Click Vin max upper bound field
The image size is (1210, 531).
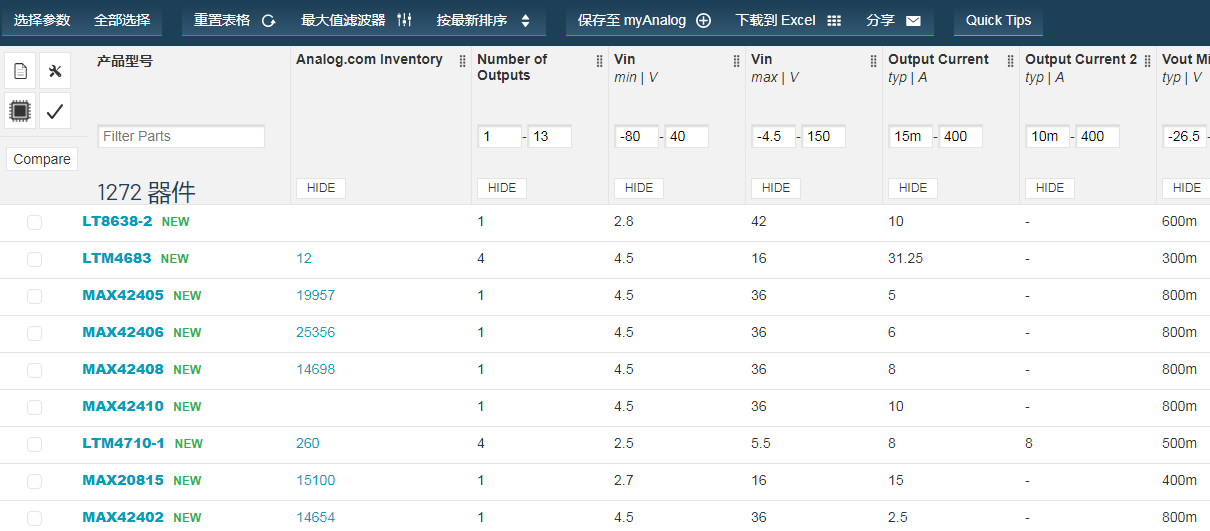(824, 136)
